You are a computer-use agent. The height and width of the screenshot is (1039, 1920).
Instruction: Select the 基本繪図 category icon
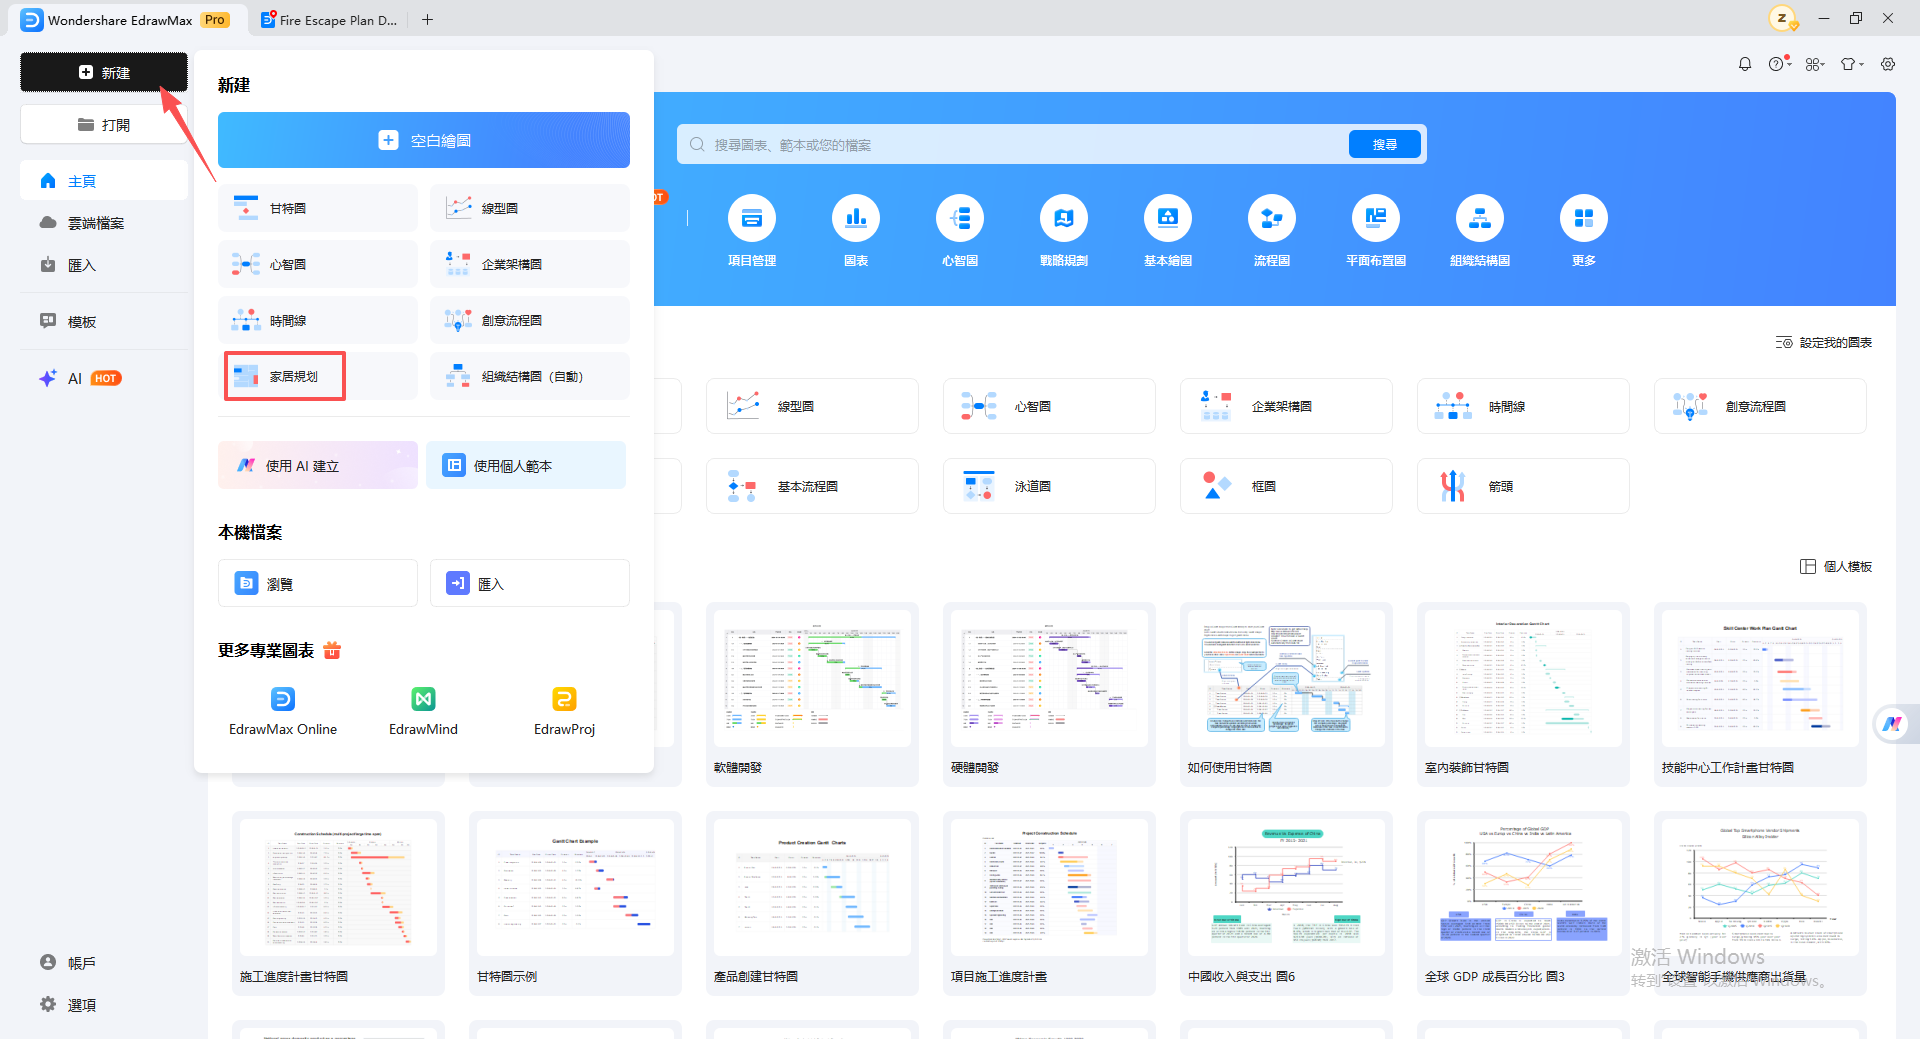[x=1168, y=218]
